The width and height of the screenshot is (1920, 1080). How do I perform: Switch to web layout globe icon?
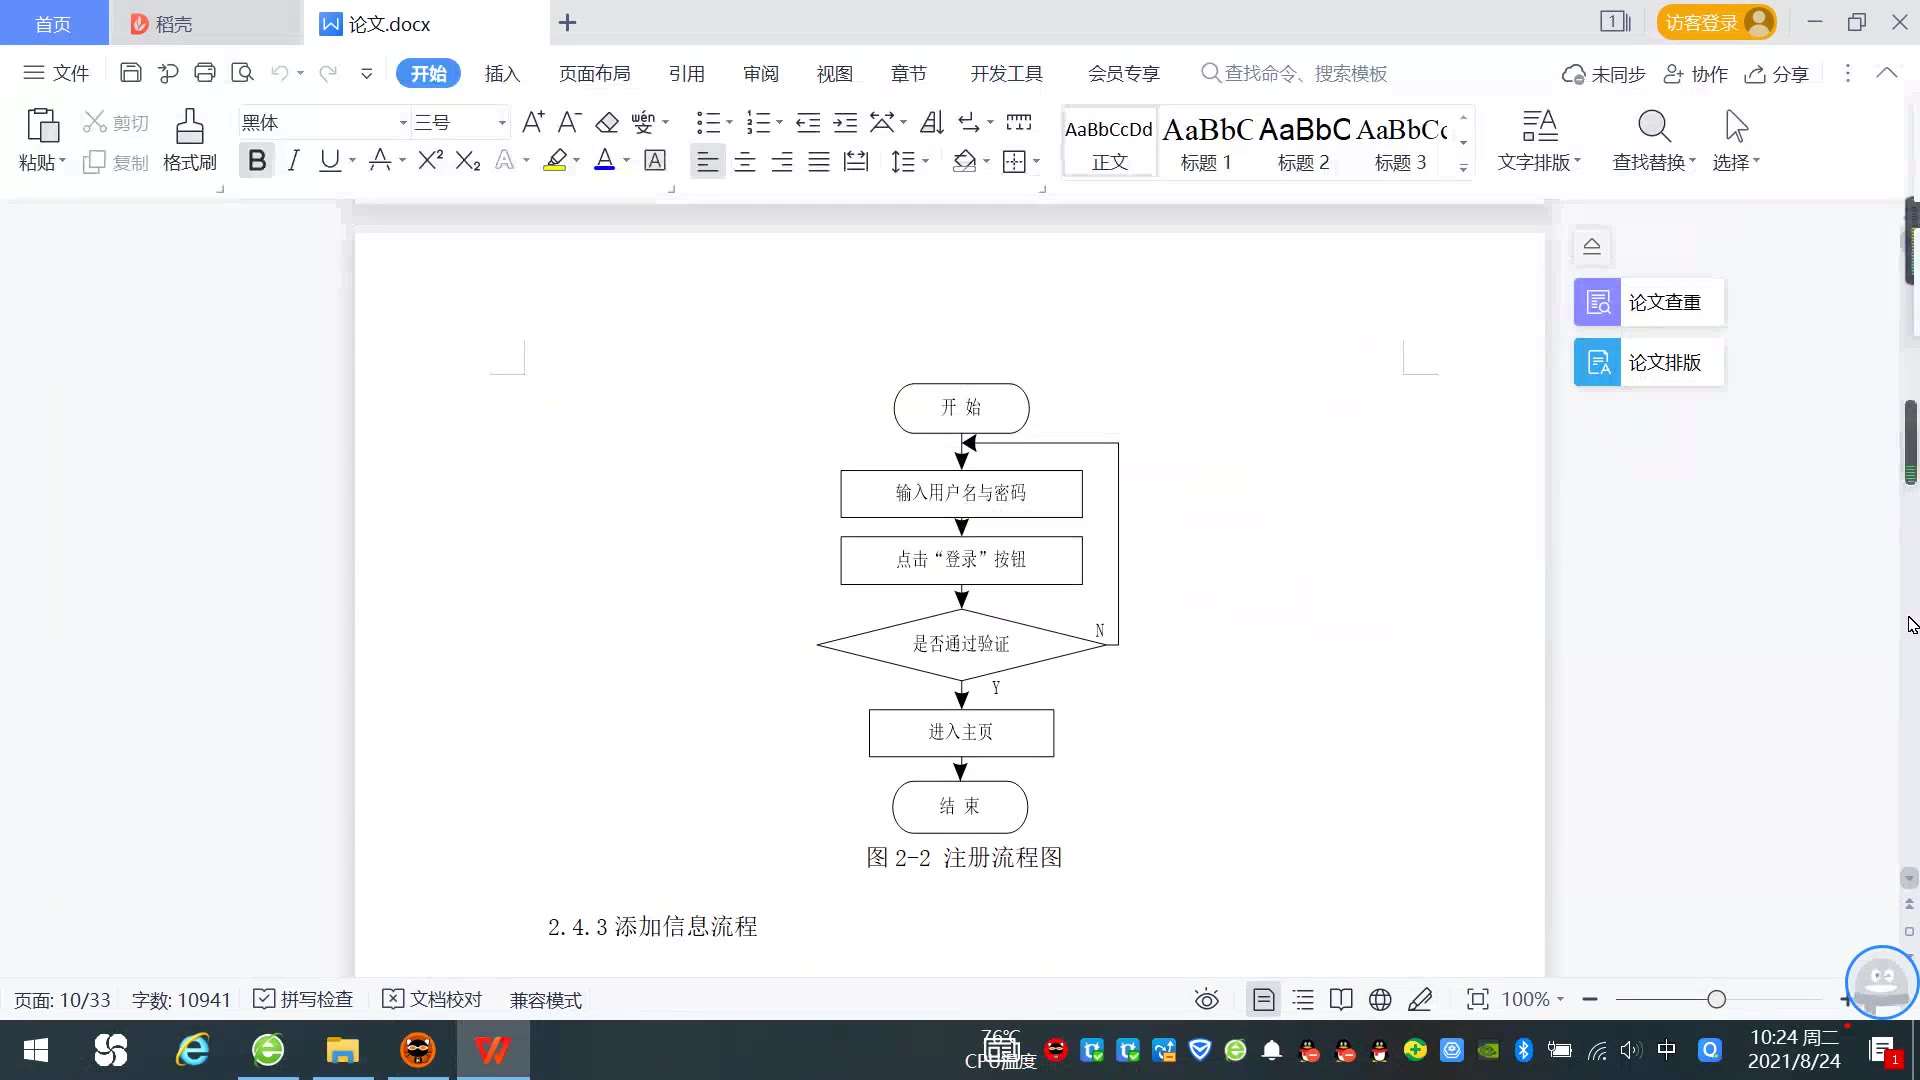tap(1380, 999)
